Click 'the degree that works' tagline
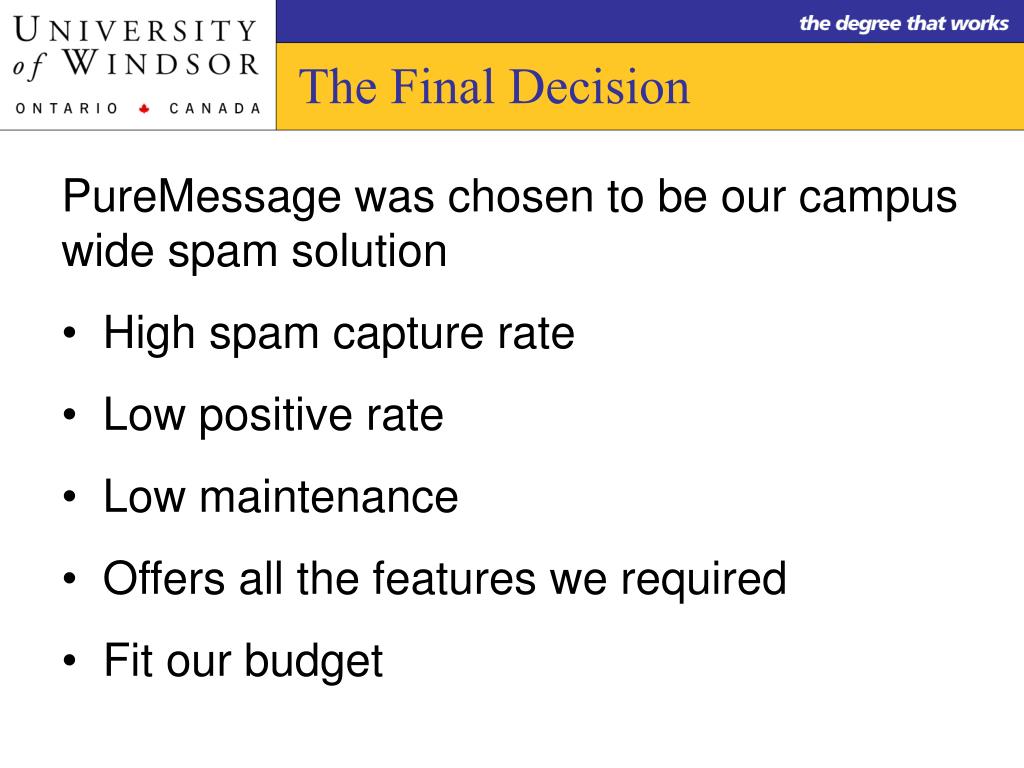The image size is (1024, 768). pos(904,24)
